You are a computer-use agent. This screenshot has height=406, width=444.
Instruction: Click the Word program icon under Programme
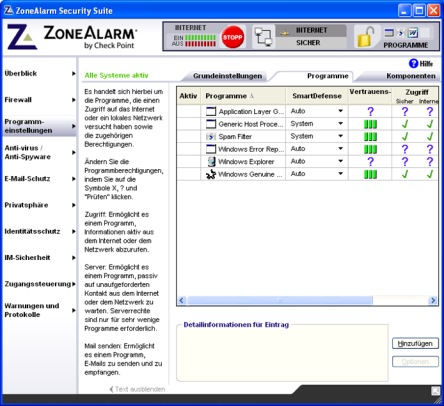coord(413,33)
